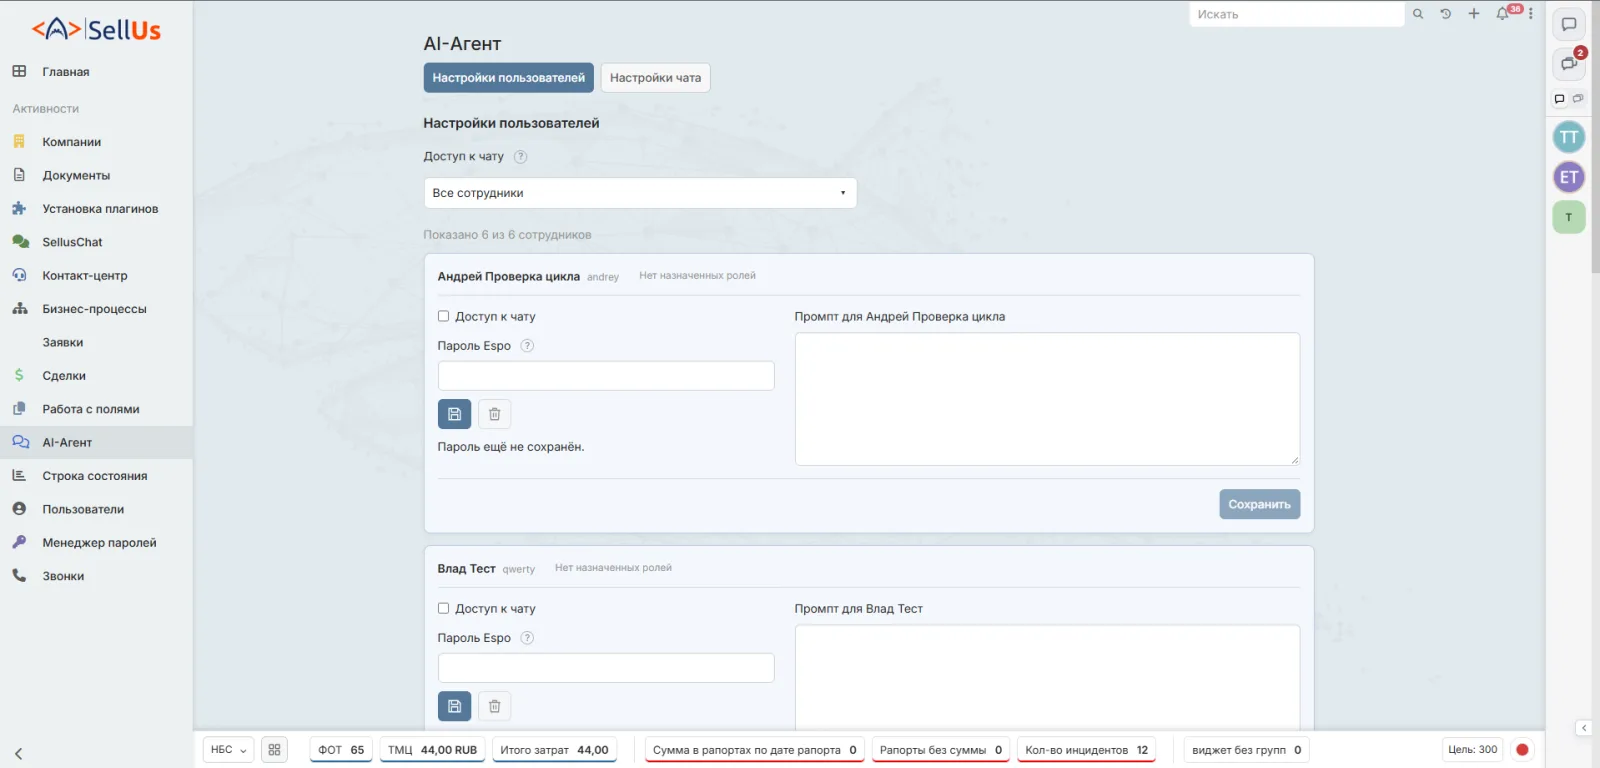Click Андрей's Пароль Espo input field
The width and height of the screenshot is (1600, 768).
click(x=606, y=376)
